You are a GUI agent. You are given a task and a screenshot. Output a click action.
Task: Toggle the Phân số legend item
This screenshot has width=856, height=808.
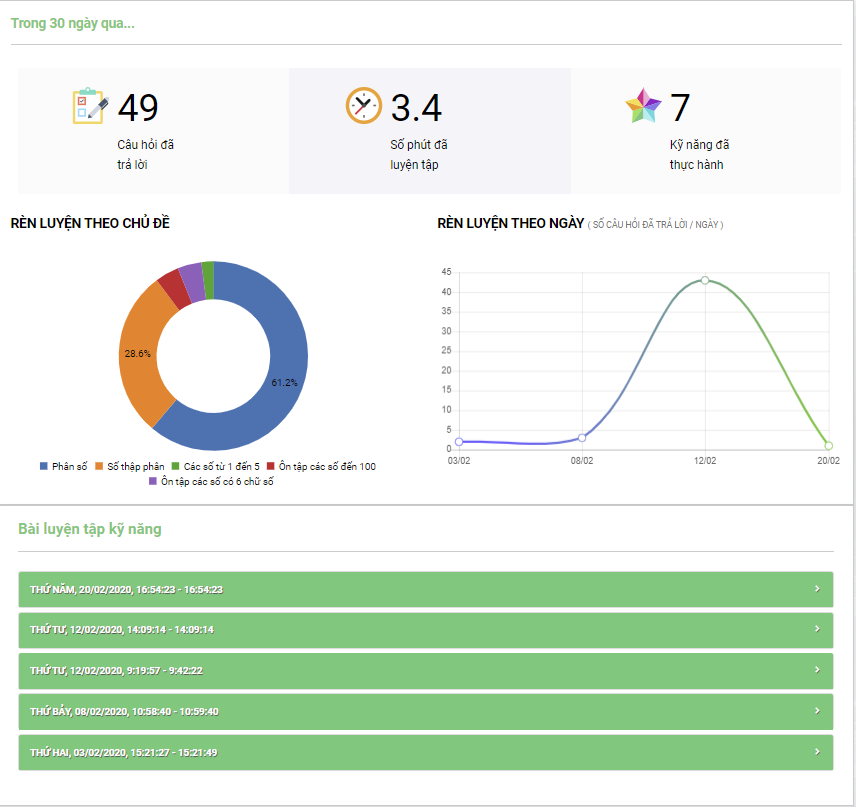63,467
